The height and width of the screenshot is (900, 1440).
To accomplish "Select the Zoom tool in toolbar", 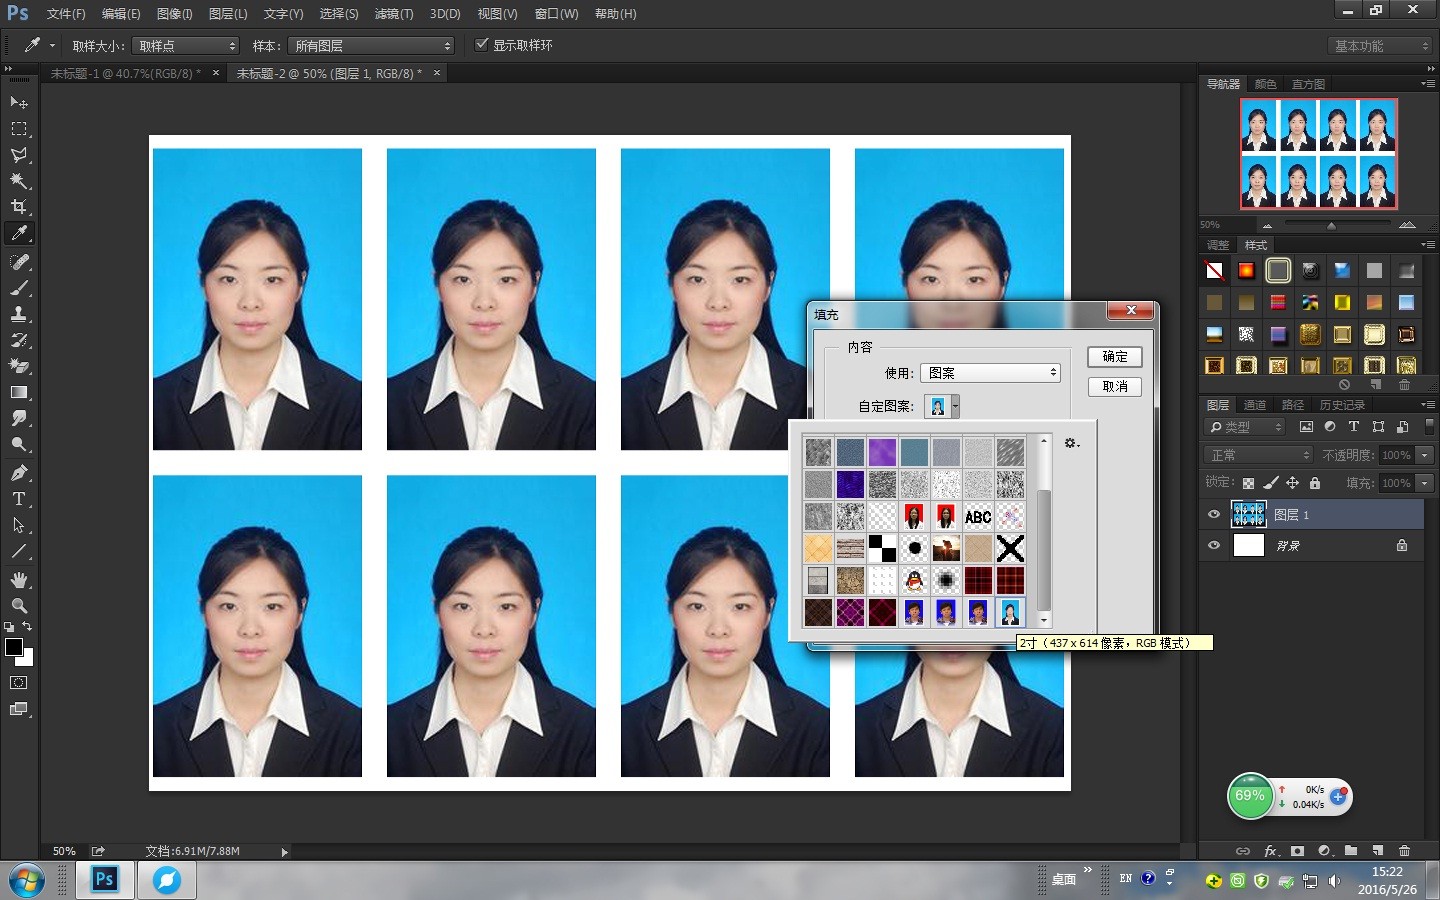I will 19,606.
